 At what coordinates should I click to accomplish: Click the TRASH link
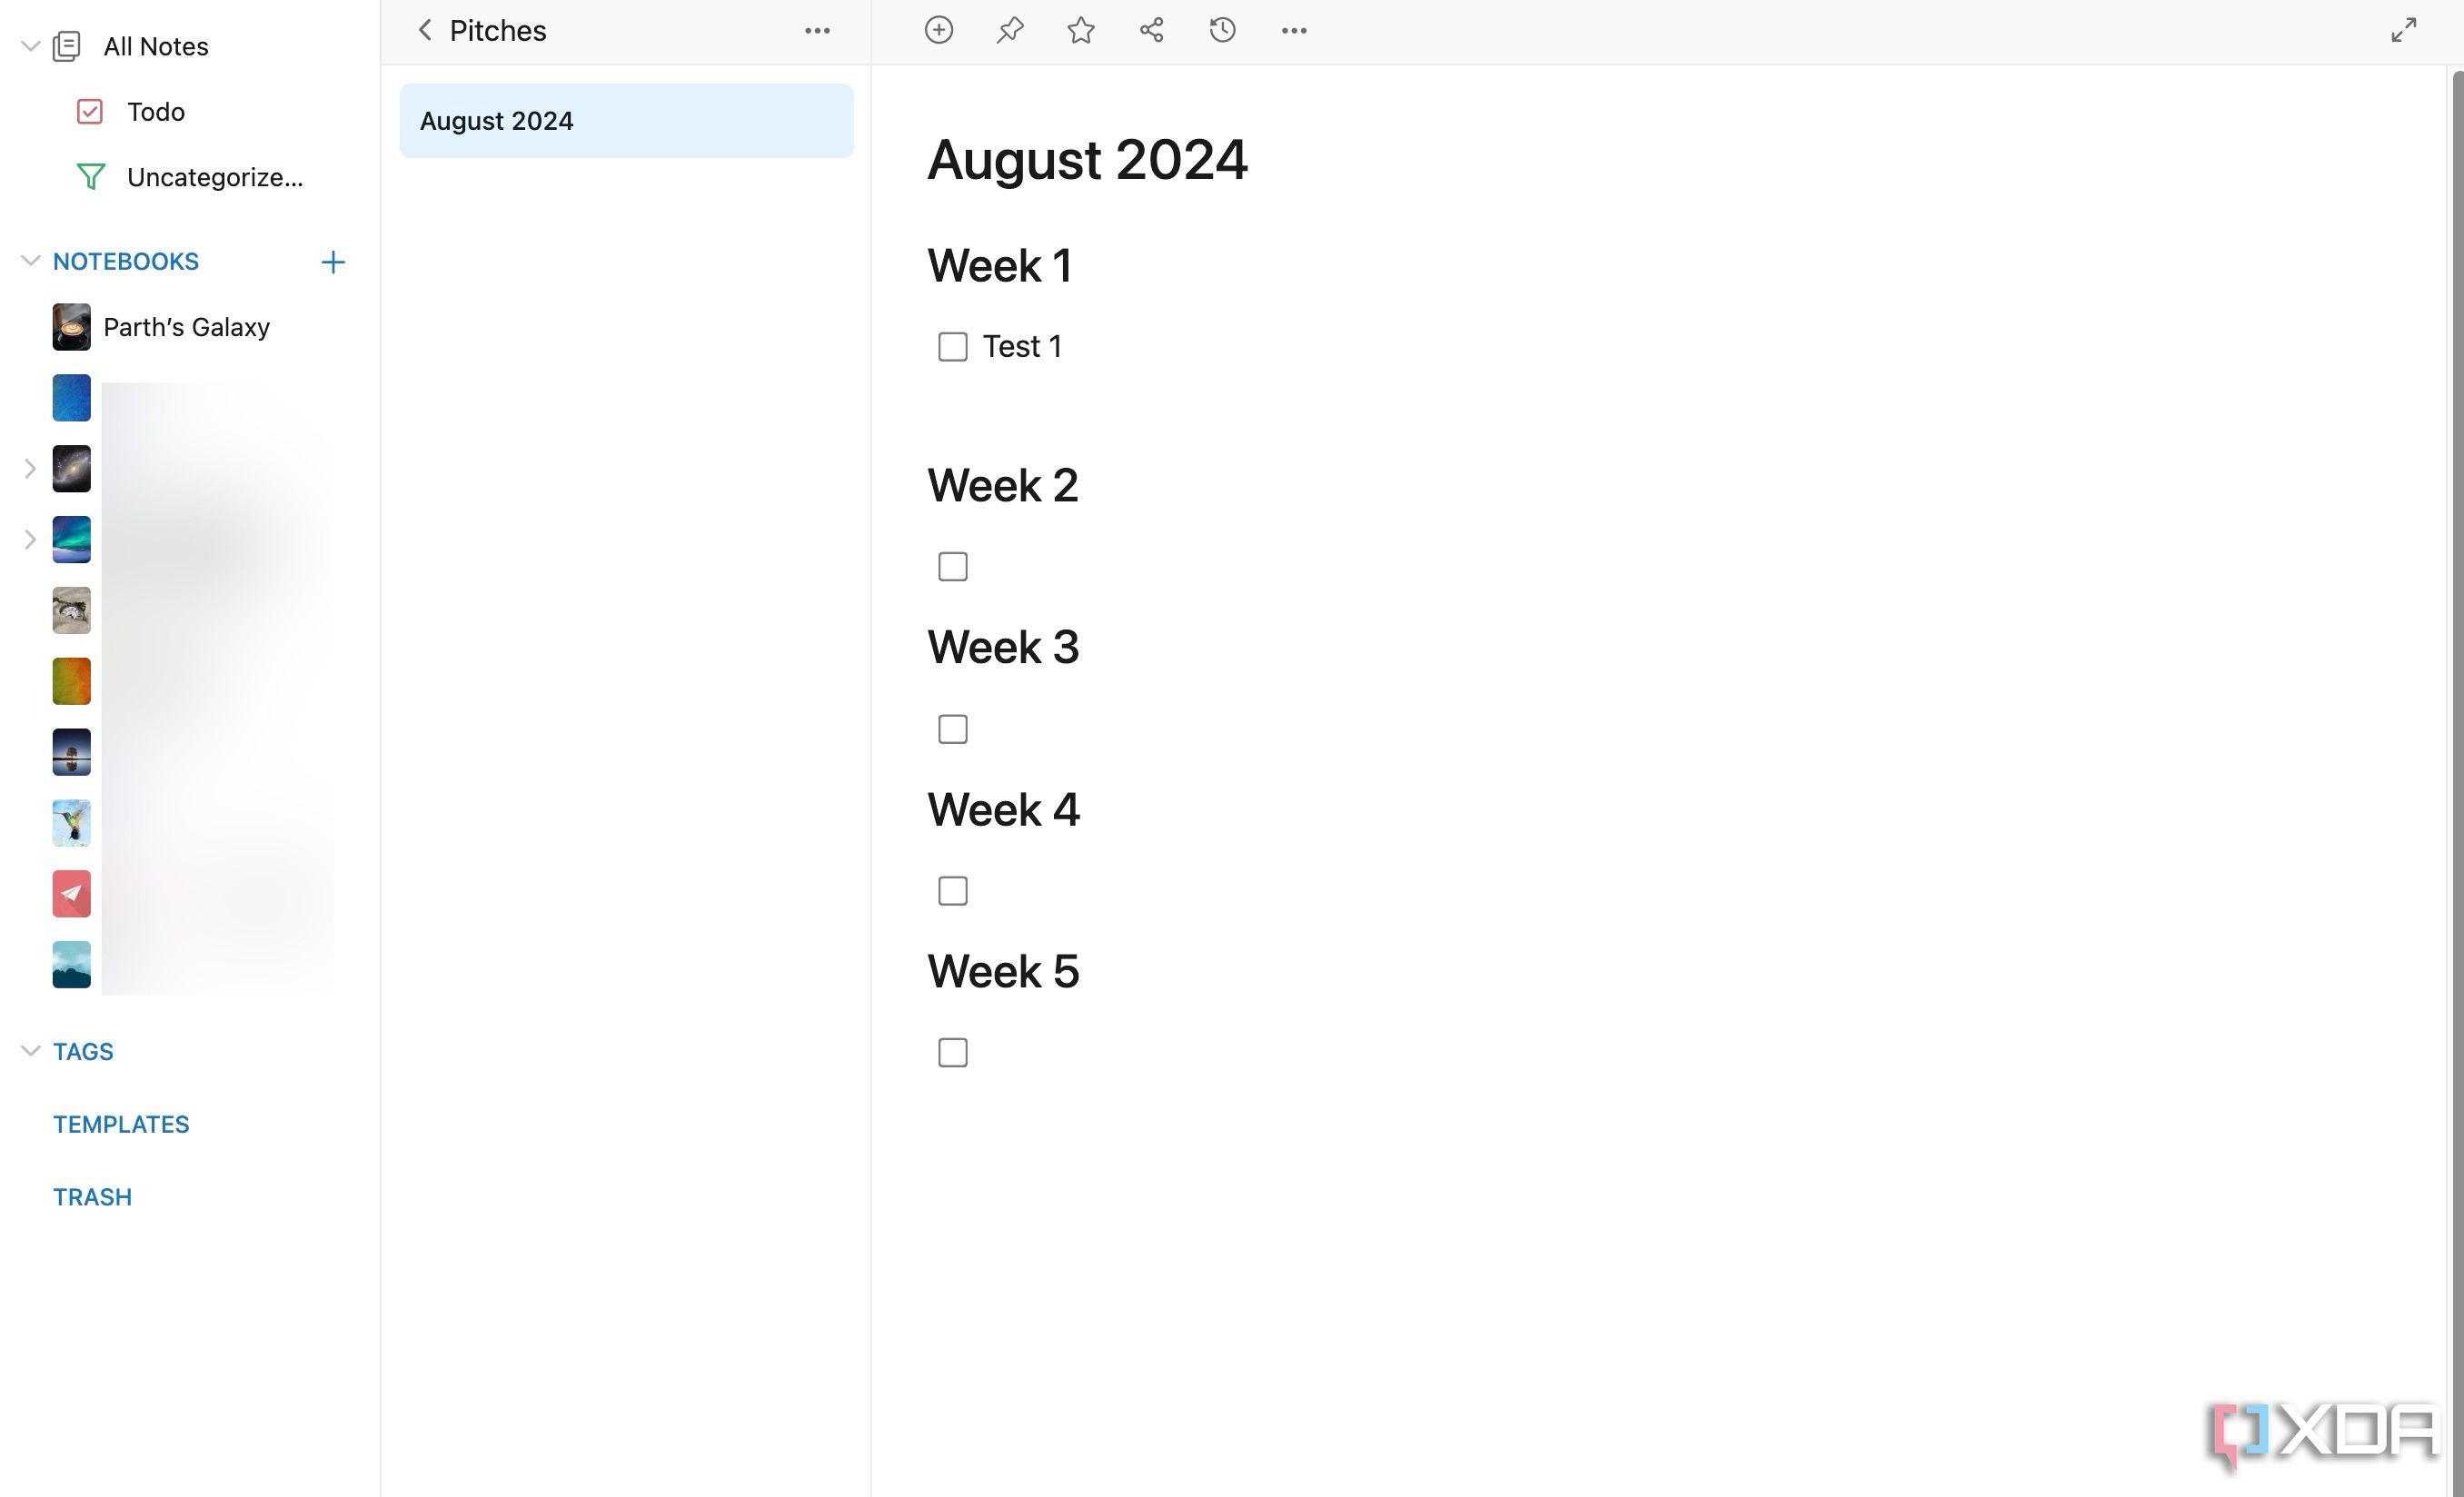92,1196
